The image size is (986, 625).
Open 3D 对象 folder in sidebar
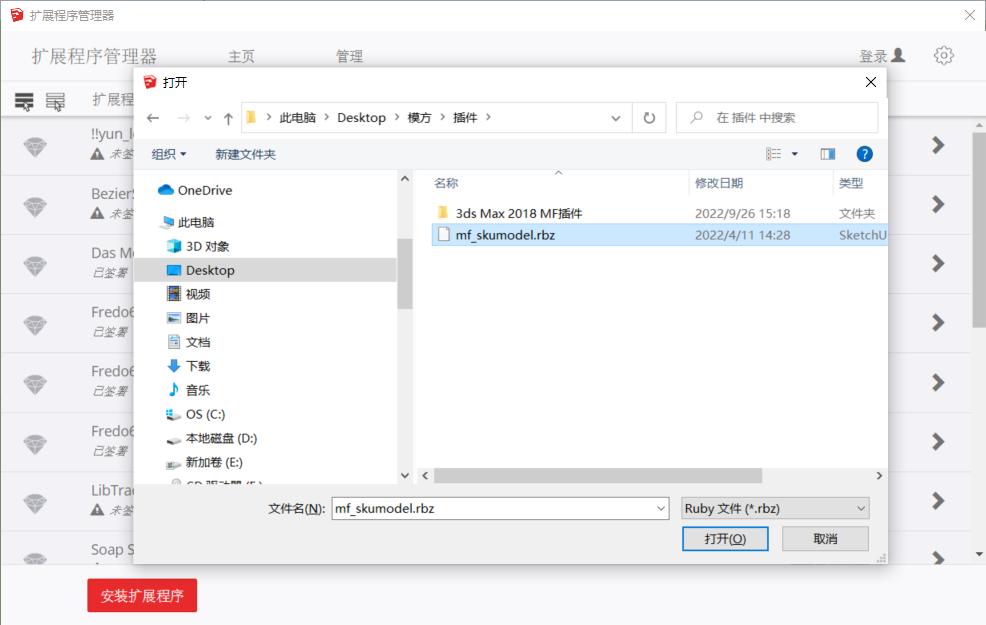pos(197,246)
